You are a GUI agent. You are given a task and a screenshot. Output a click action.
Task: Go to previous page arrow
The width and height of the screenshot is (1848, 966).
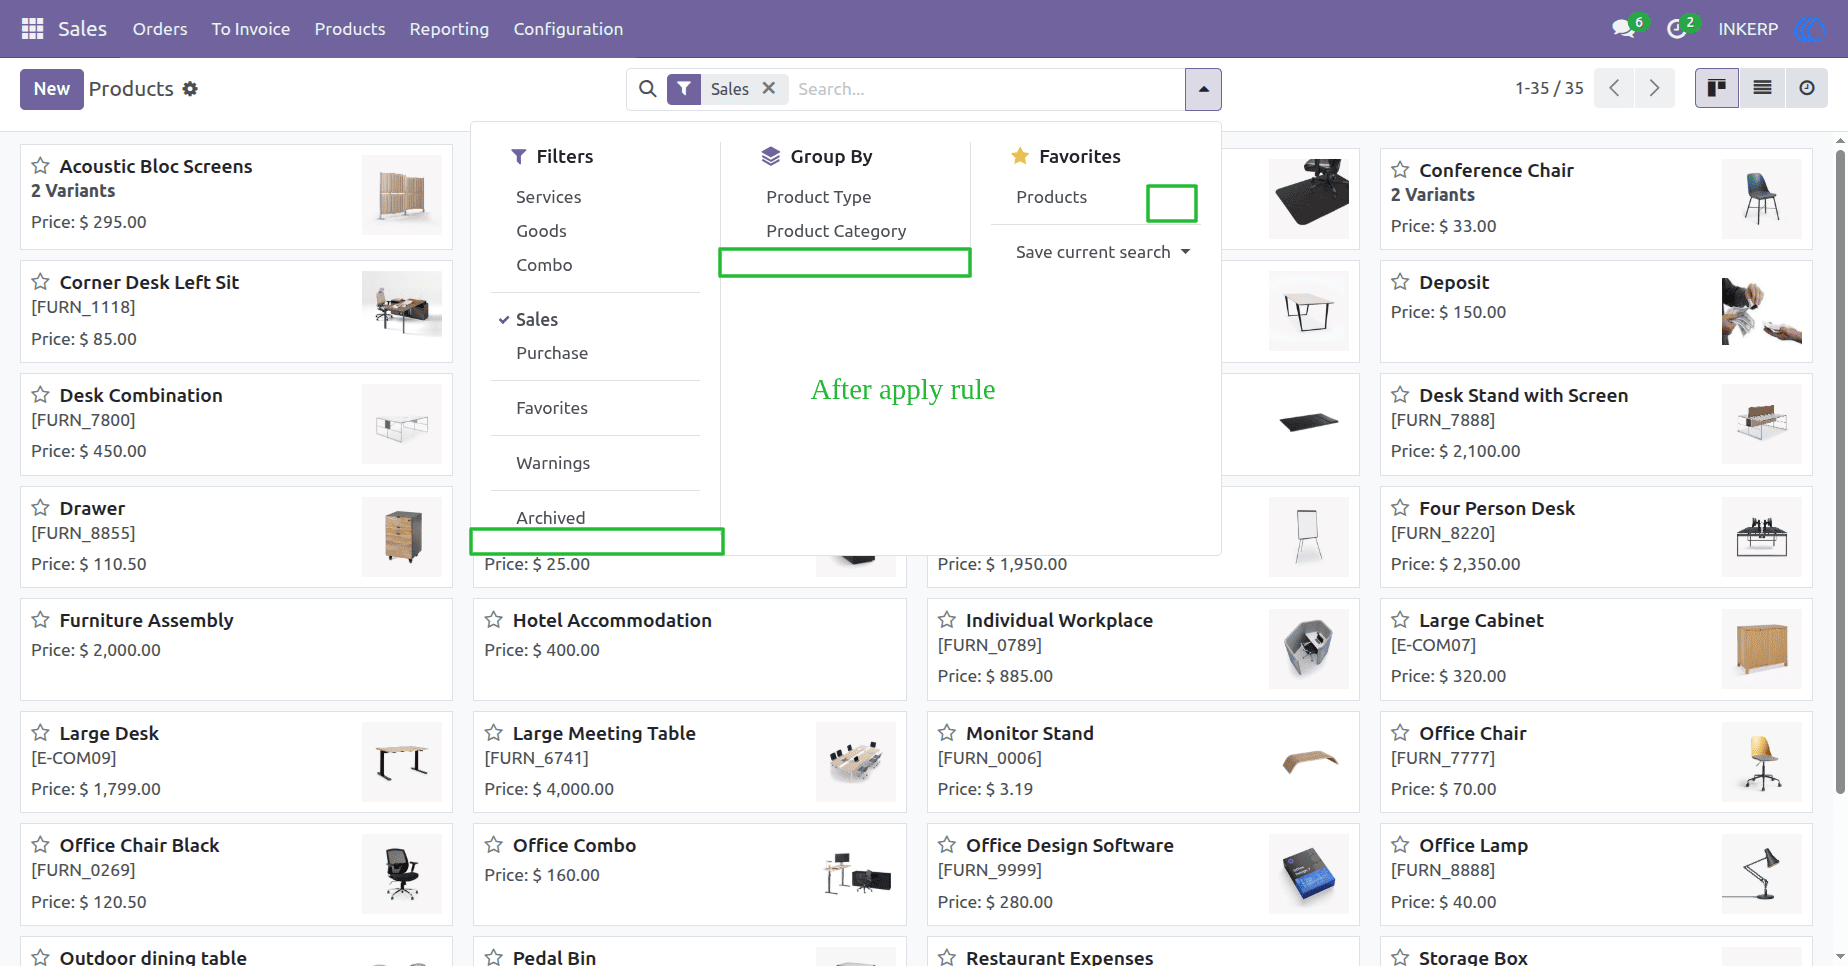[1614, 88]
